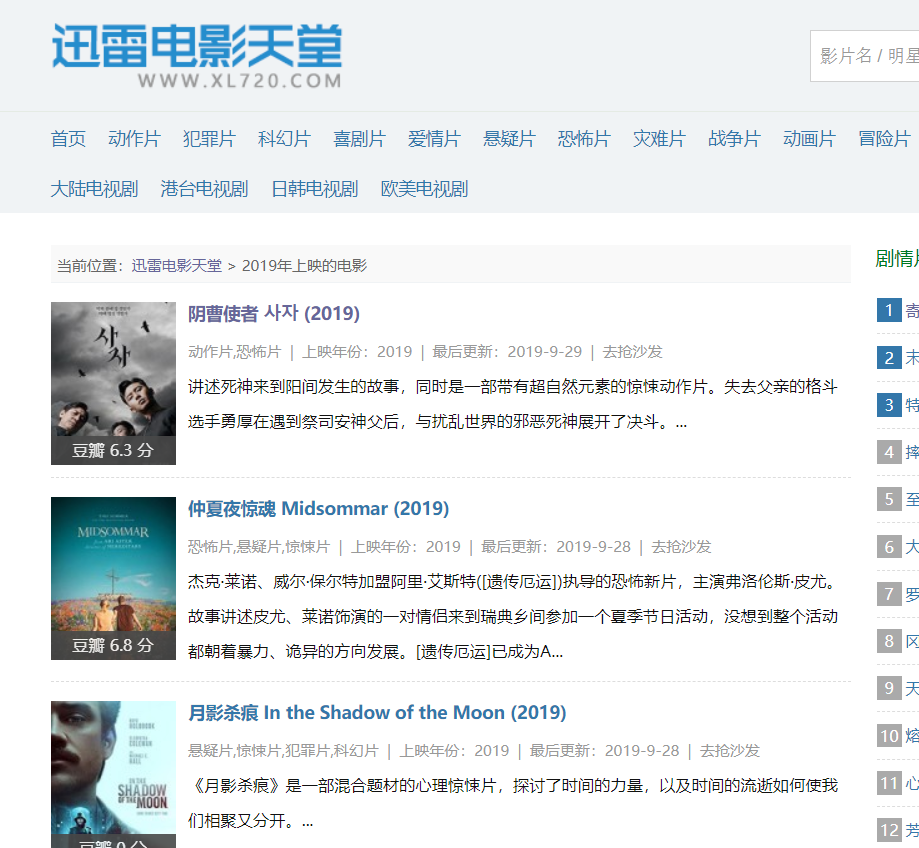
Task: Click genre text 动作片,恐怖片
Action: click(234, 352)
